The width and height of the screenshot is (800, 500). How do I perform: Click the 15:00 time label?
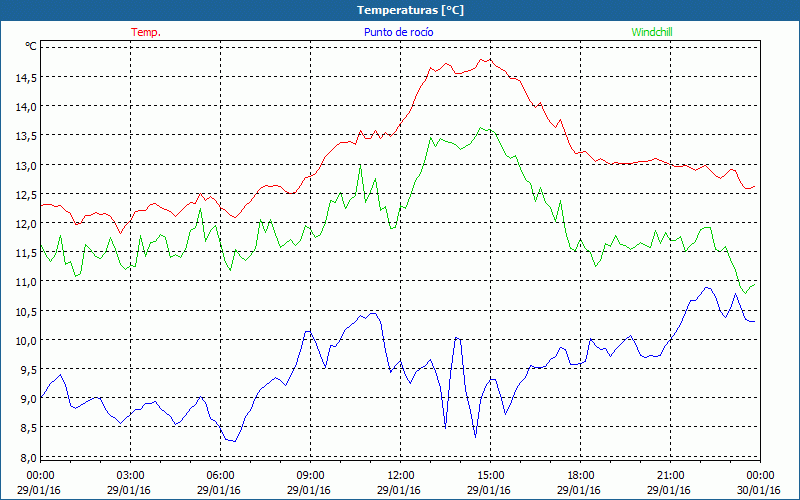click(490, 476)
